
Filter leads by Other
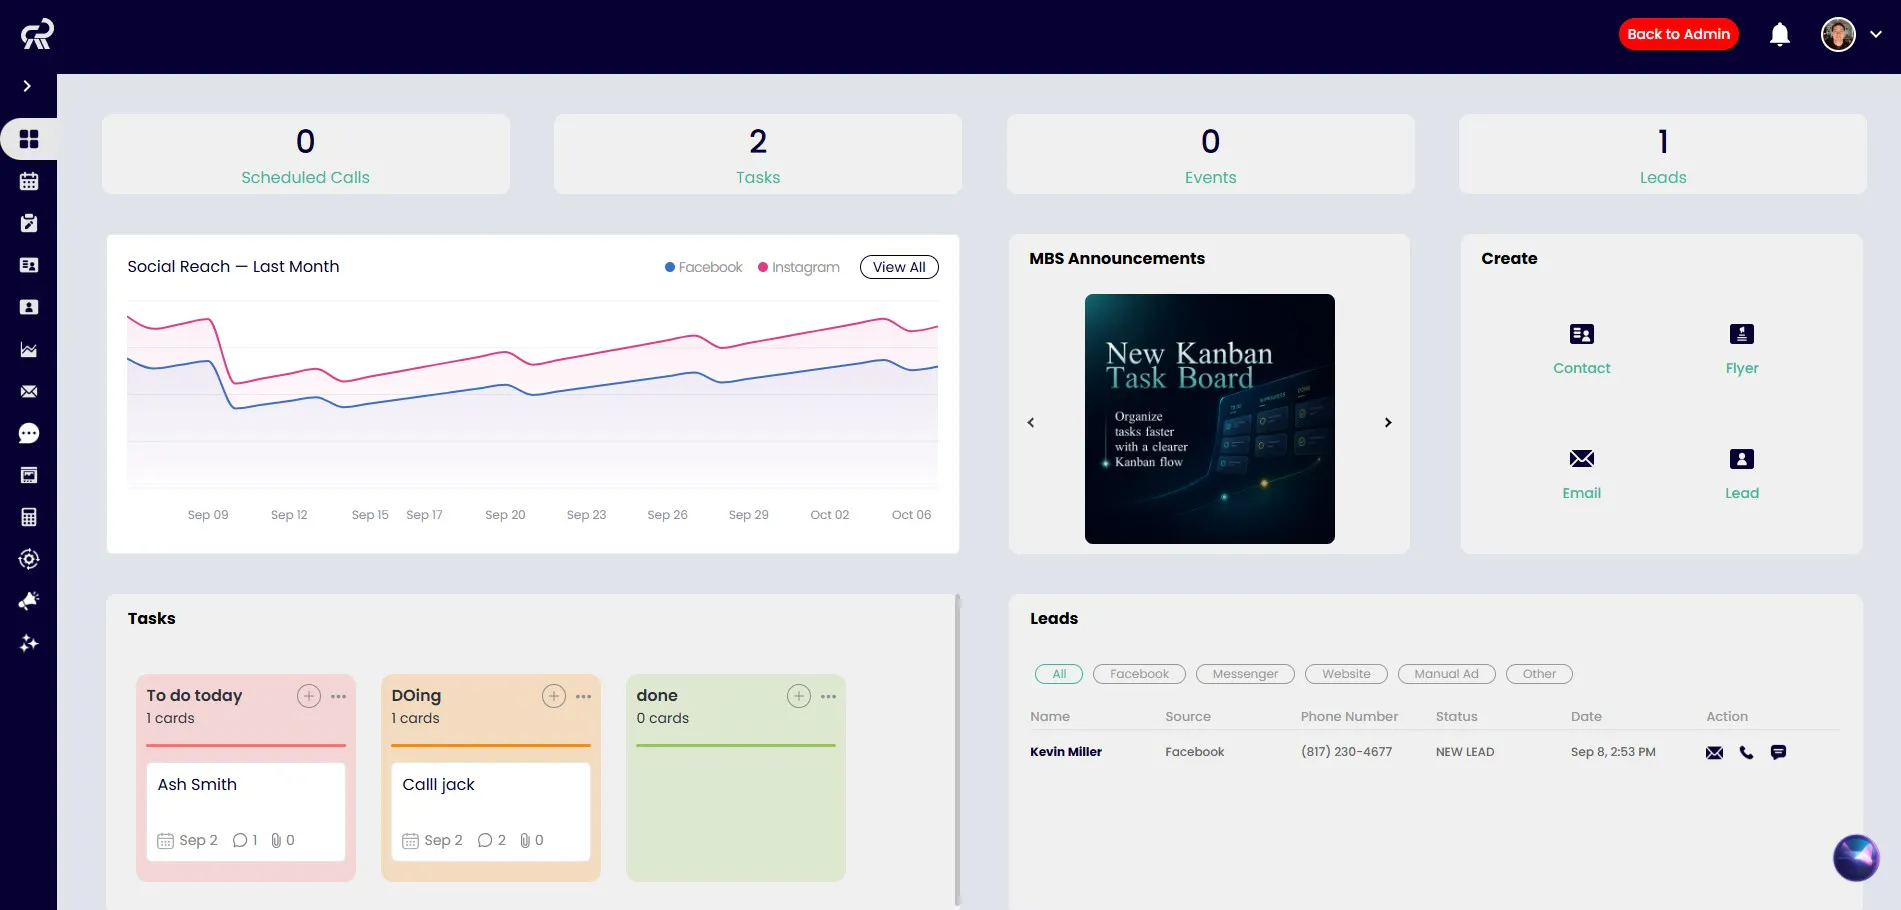click(1539, 674)
